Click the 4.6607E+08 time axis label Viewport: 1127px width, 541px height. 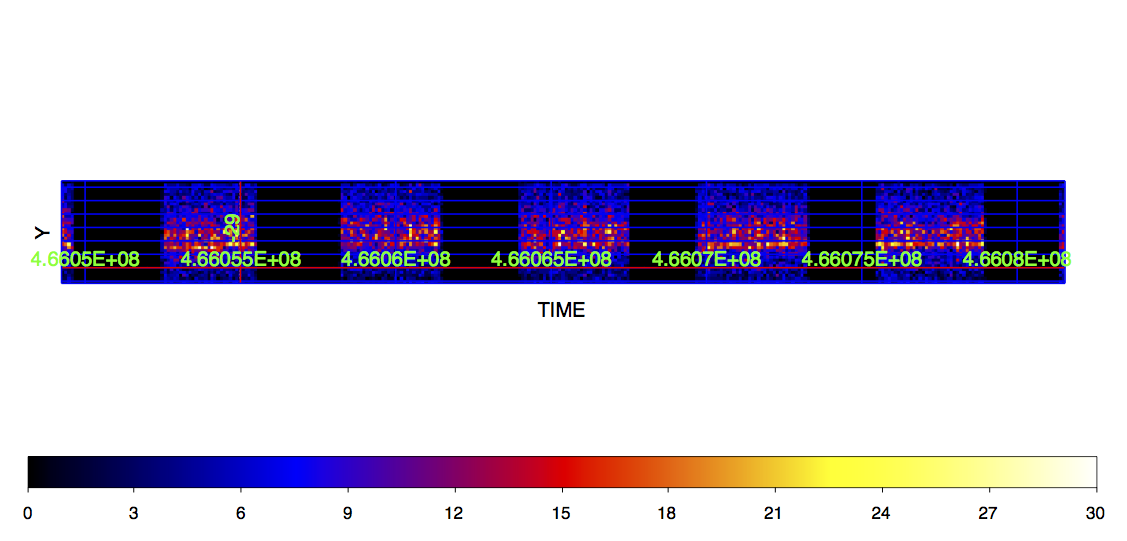click(707, 259)
